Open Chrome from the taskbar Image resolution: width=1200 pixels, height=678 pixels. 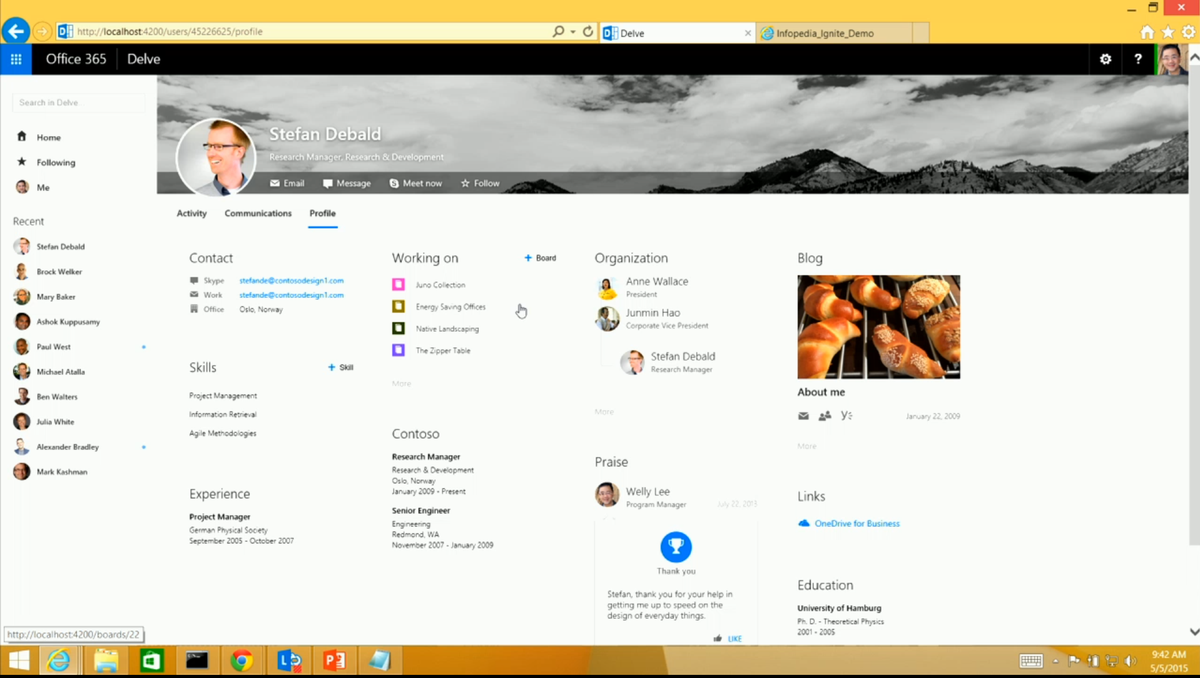pyautogui.click(x=241, y=660)
